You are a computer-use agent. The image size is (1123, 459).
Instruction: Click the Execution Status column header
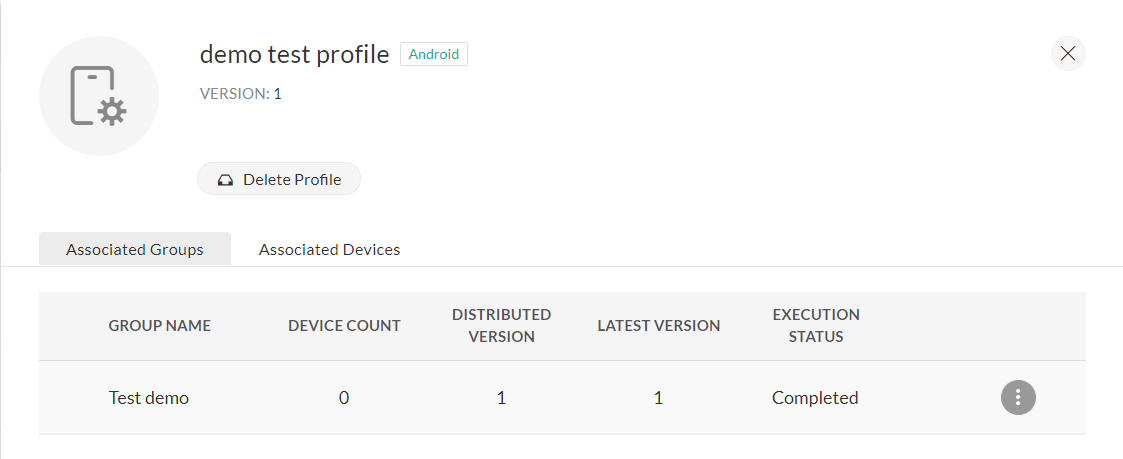(815, 325)
